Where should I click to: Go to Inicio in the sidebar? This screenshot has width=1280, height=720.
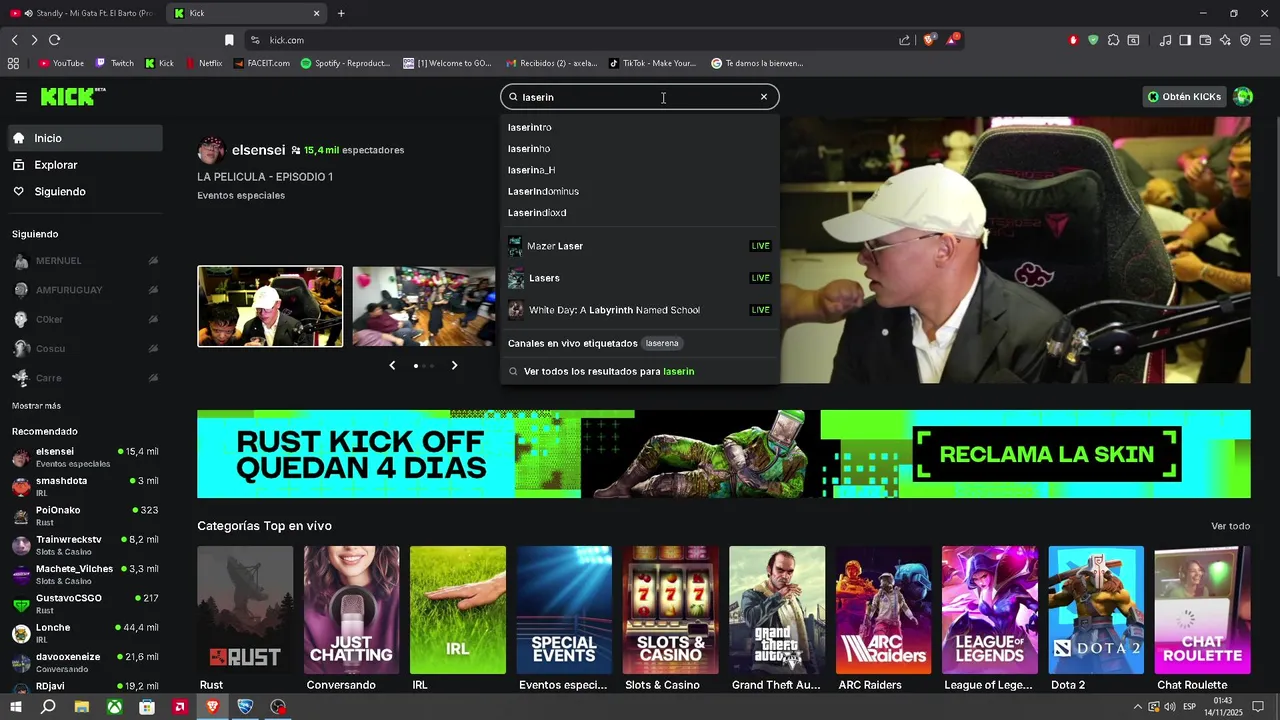(85, 138)
